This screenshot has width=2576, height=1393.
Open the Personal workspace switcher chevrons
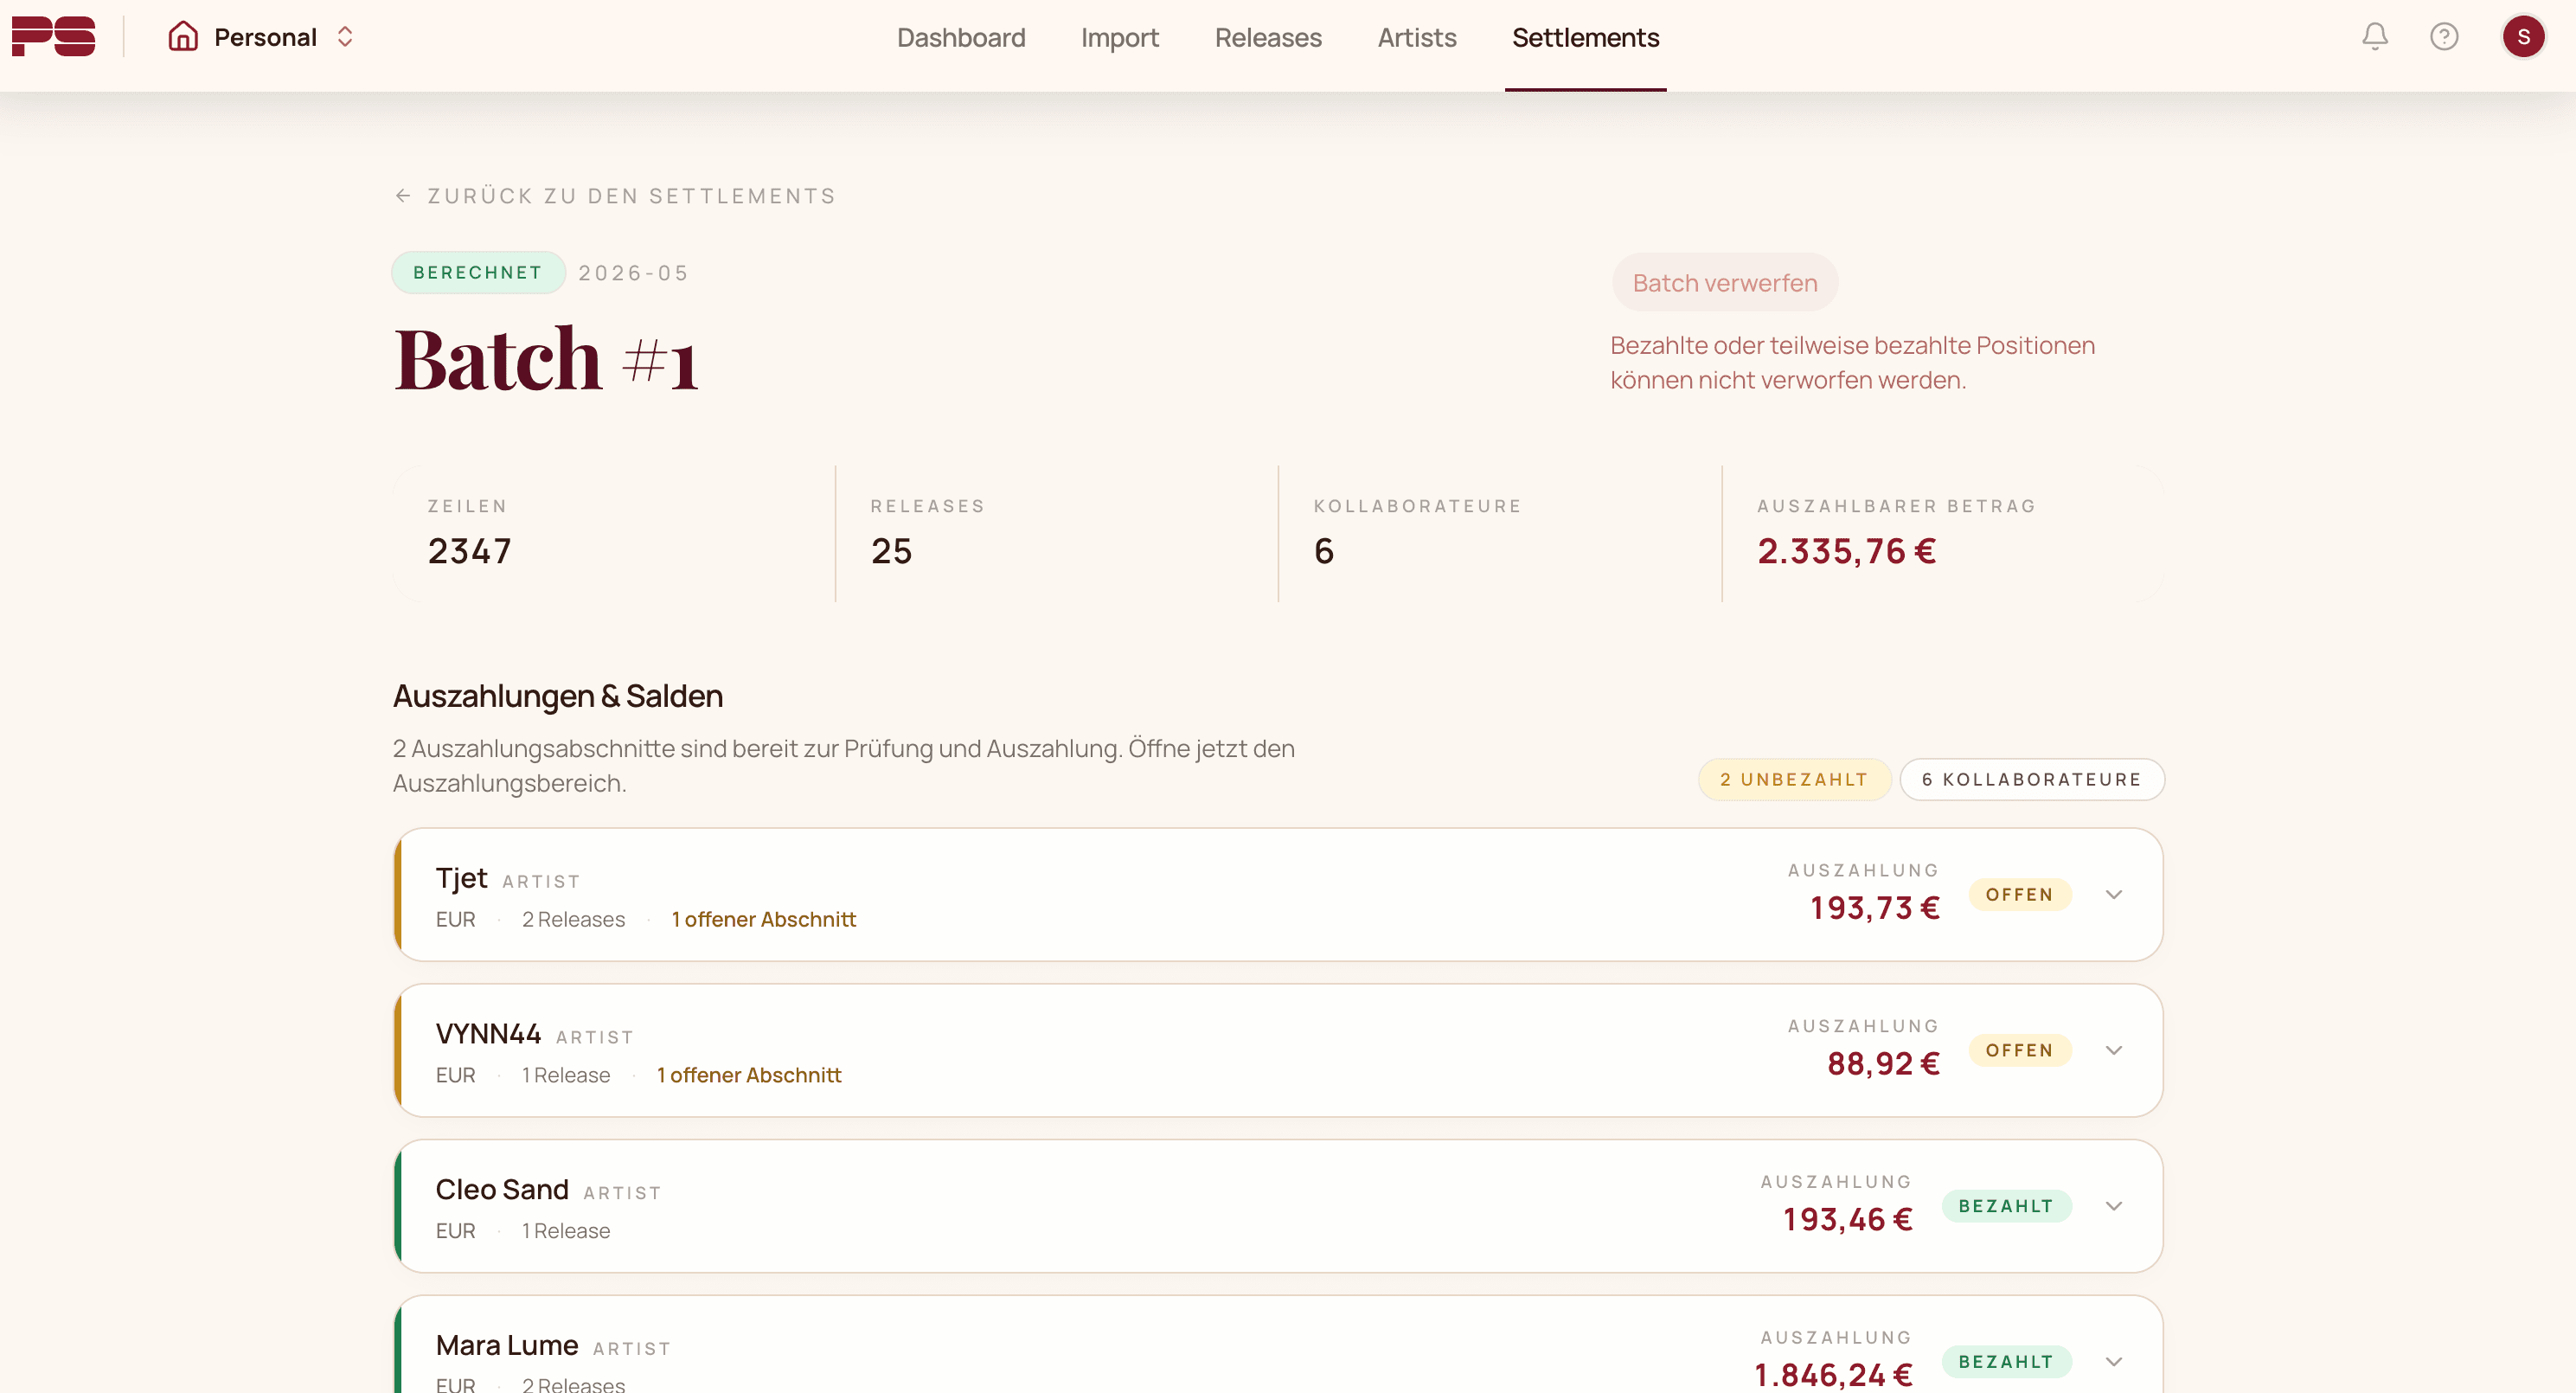tap(345, 37)
